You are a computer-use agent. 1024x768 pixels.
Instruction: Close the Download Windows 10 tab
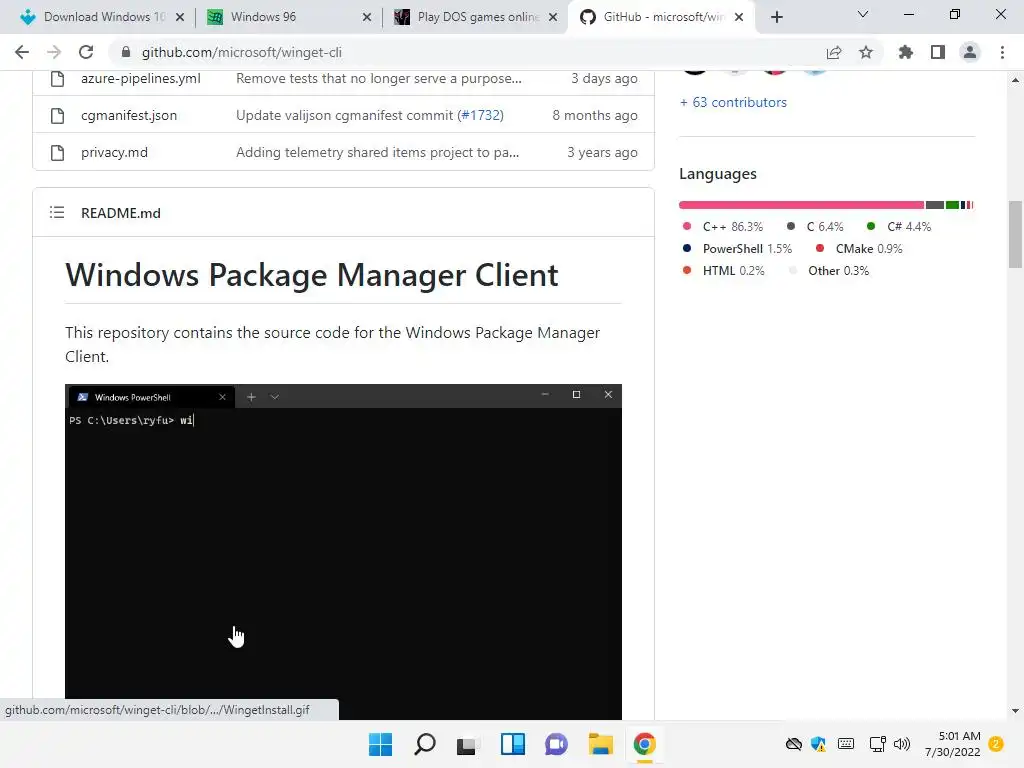(180, 17)
